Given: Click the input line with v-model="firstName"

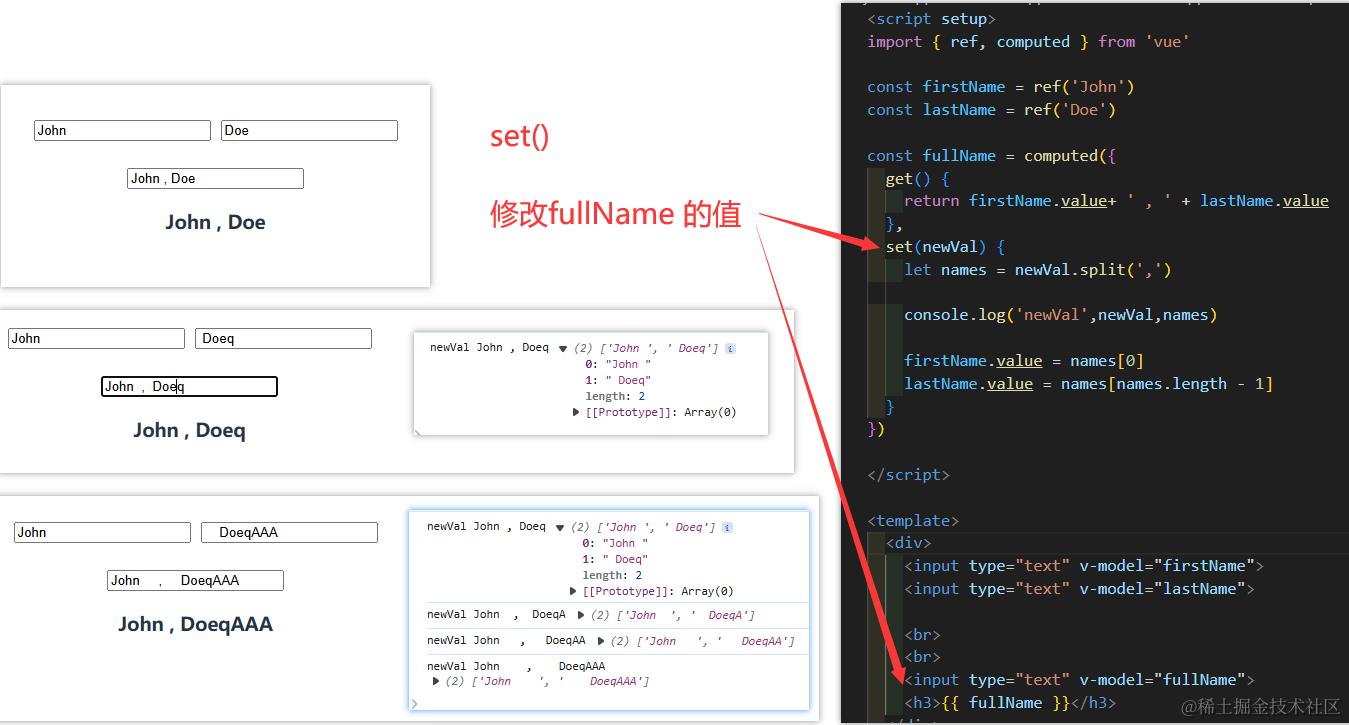Looking at the screenshot, I should (1083, 565).
